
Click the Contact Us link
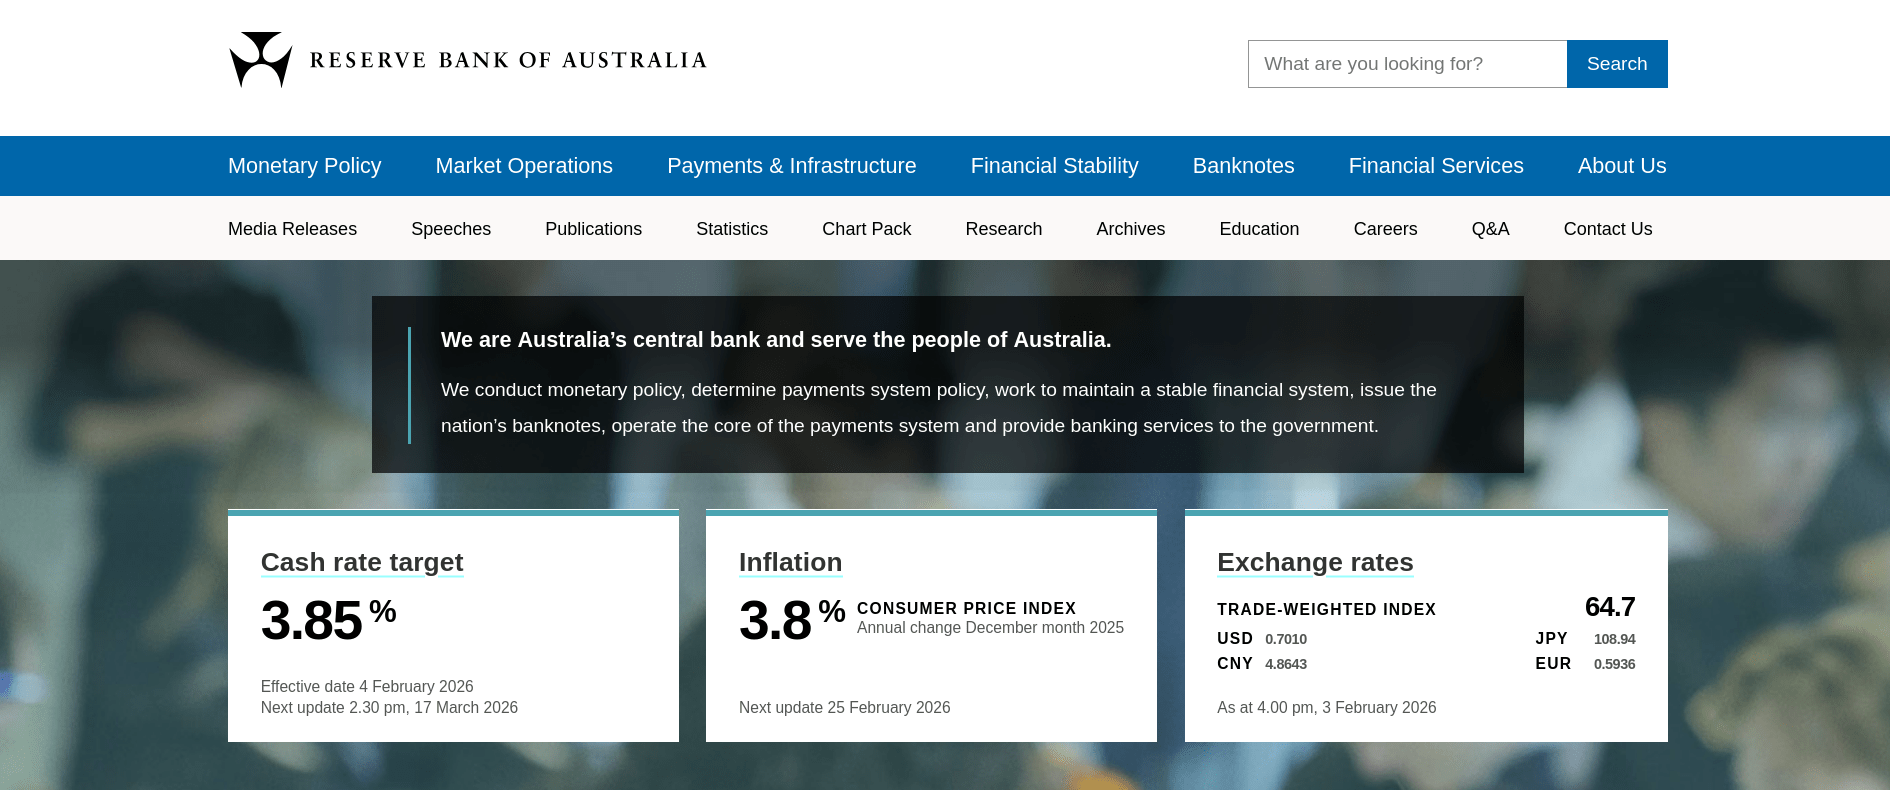(1607, 229)
